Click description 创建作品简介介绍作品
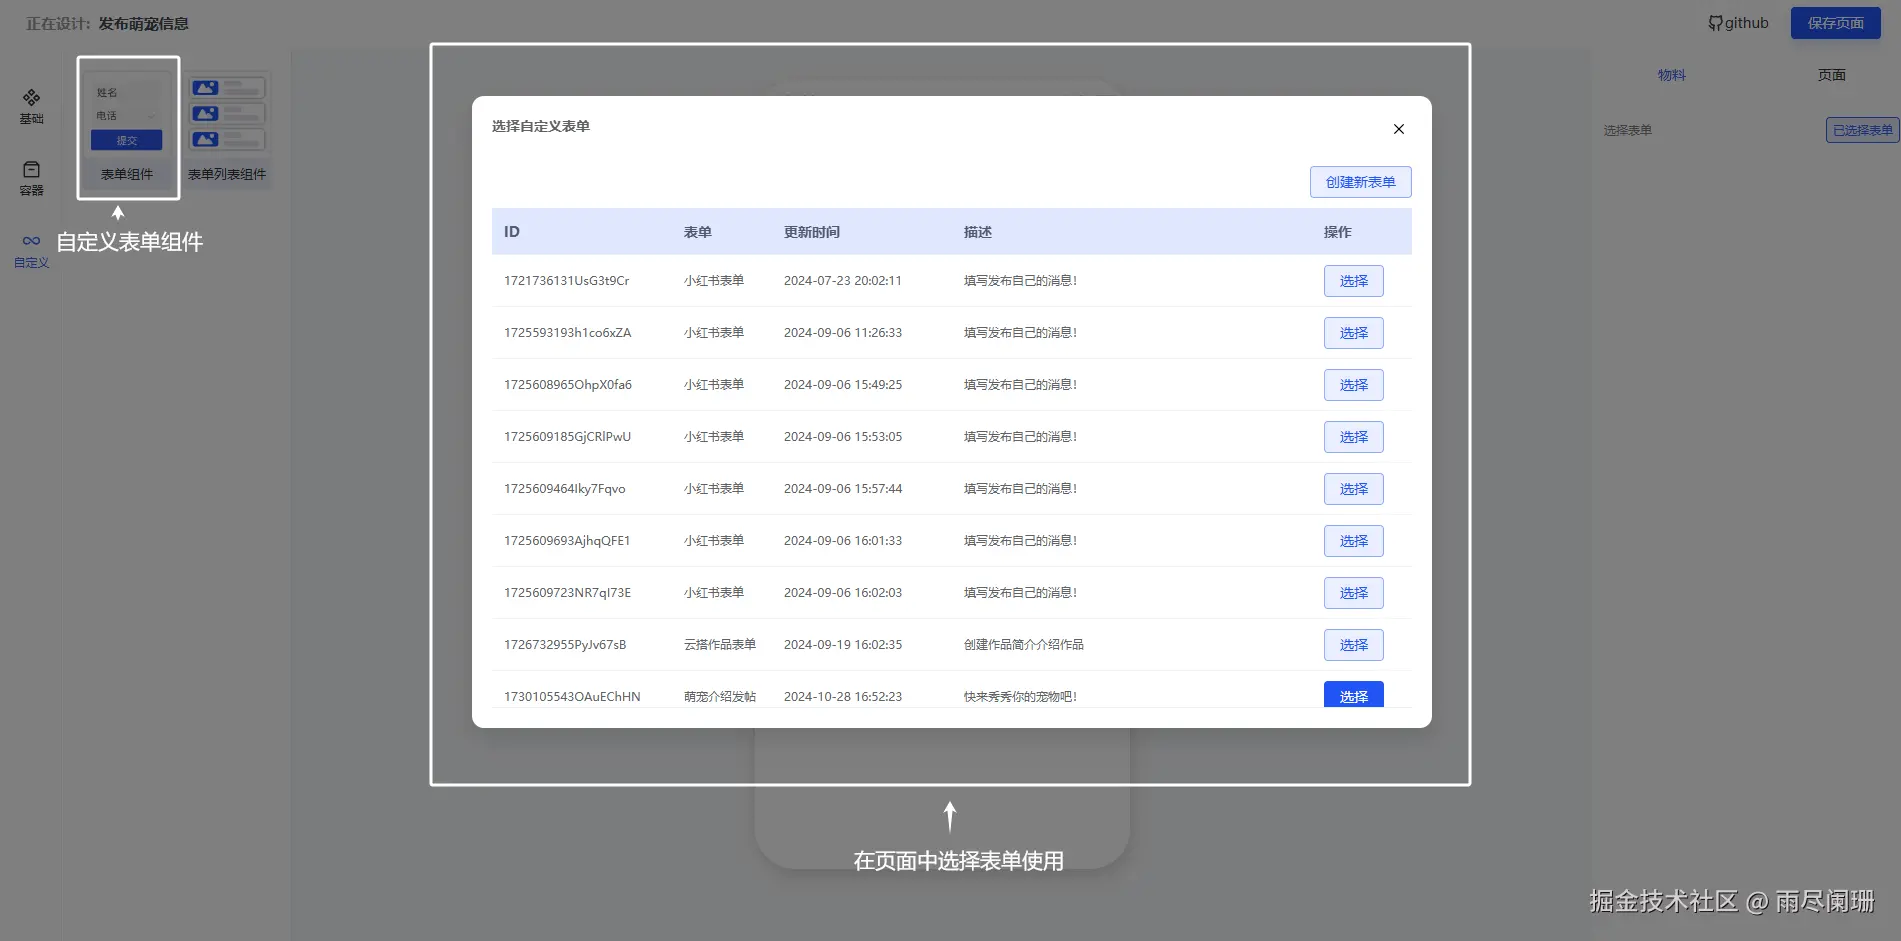The image size is (1901, 941). [x=1024, y=645]
